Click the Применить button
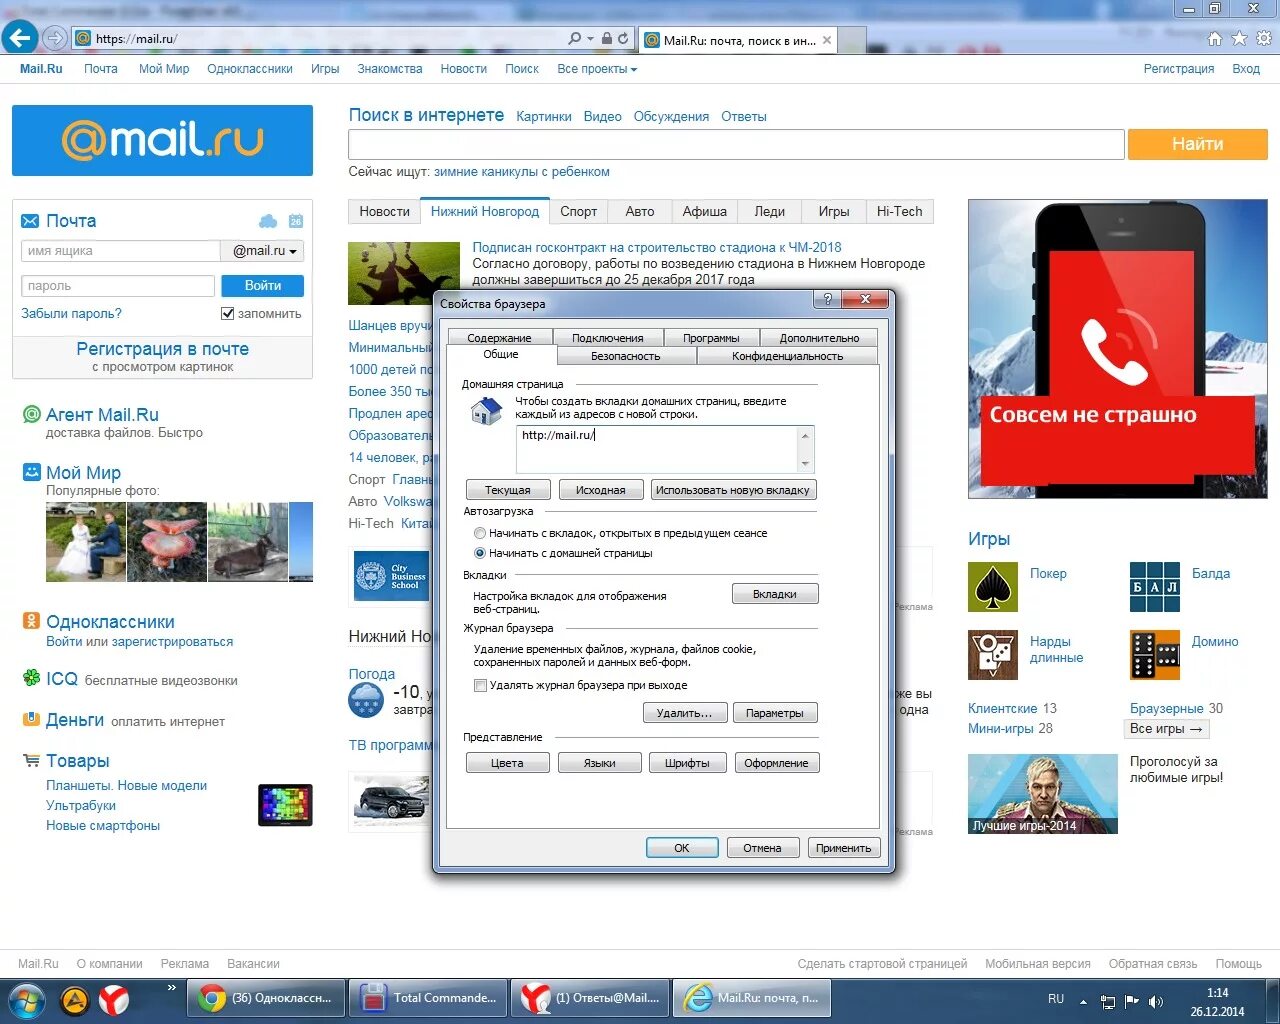The height and width of the screenshot is (1024, 1280). (843, 848)
